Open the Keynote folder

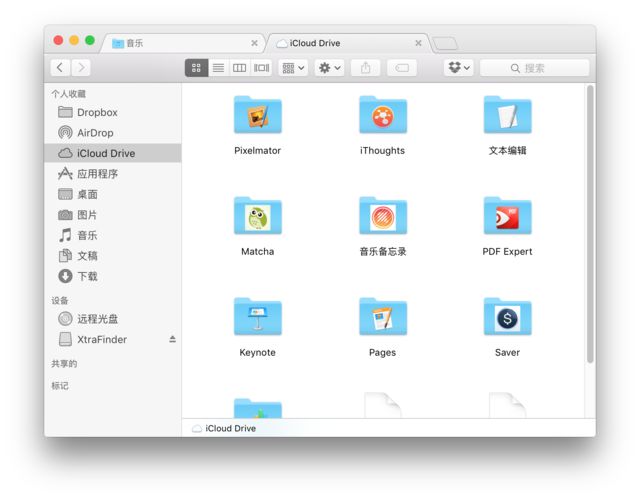[258, 317]
